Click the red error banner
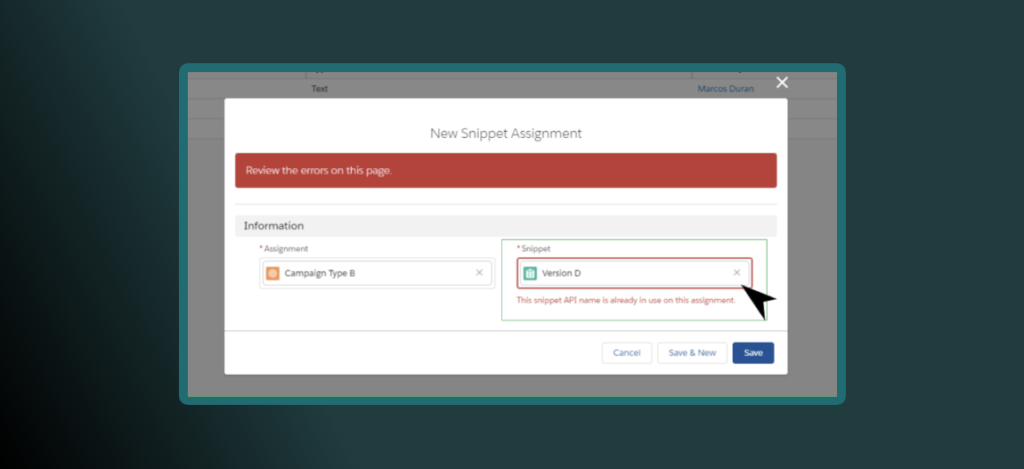This screenshot has width=1024, height=469. (x=505, y=170)
